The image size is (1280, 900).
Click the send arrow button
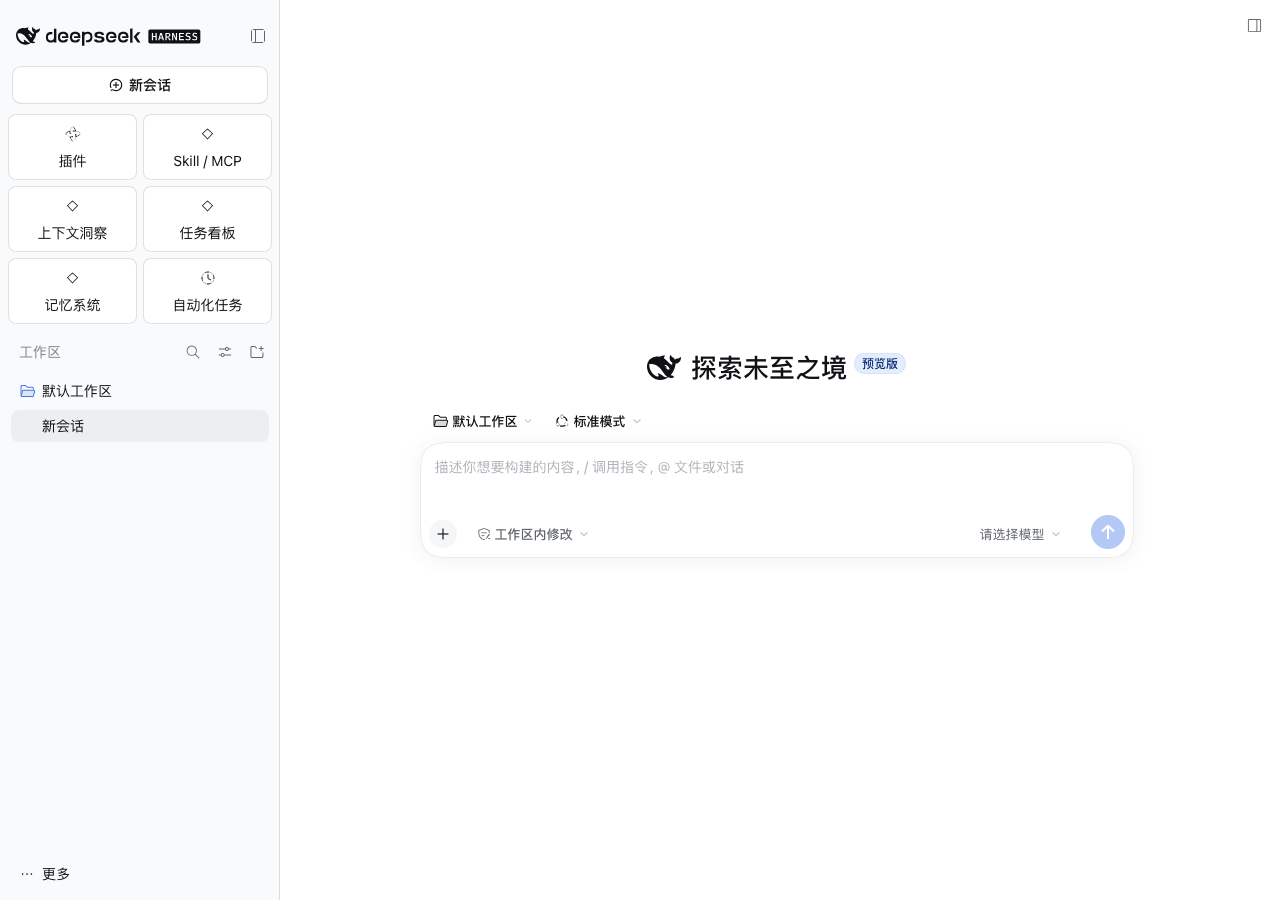(x=1108, y=532)
